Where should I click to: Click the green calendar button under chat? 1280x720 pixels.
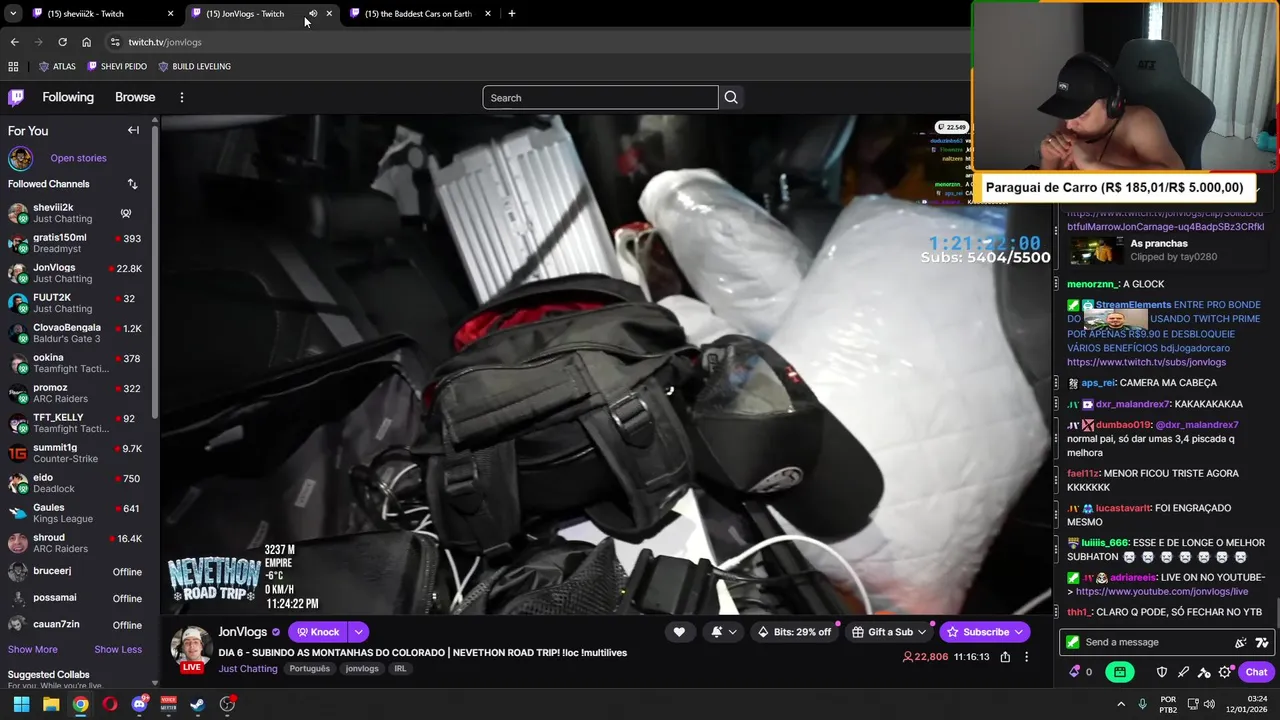(1120, 672)
